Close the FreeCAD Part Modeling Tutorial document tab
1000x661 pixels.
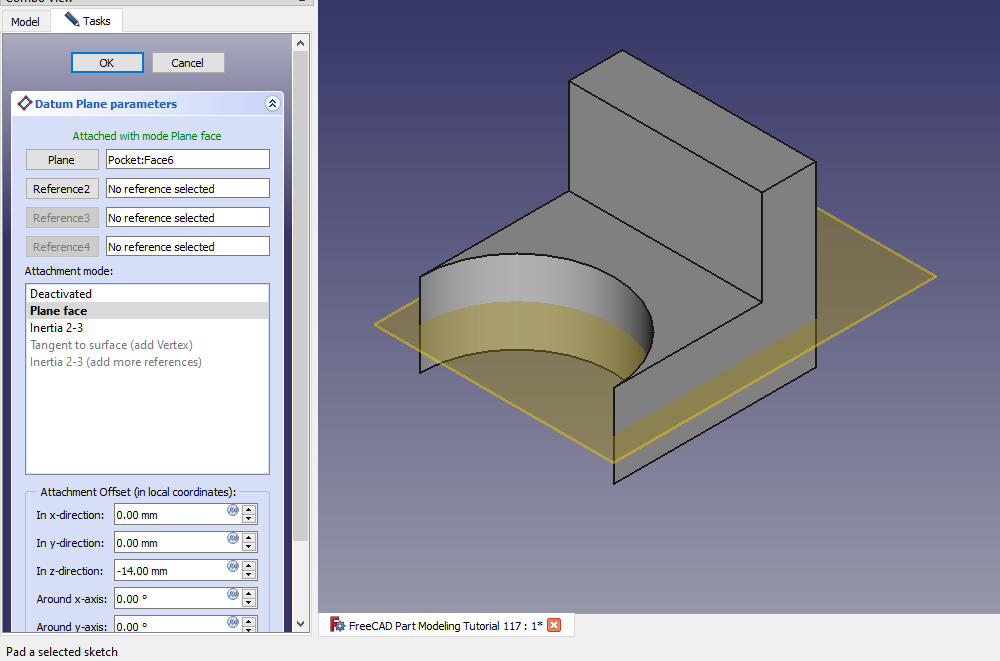(x=554, y=625)
